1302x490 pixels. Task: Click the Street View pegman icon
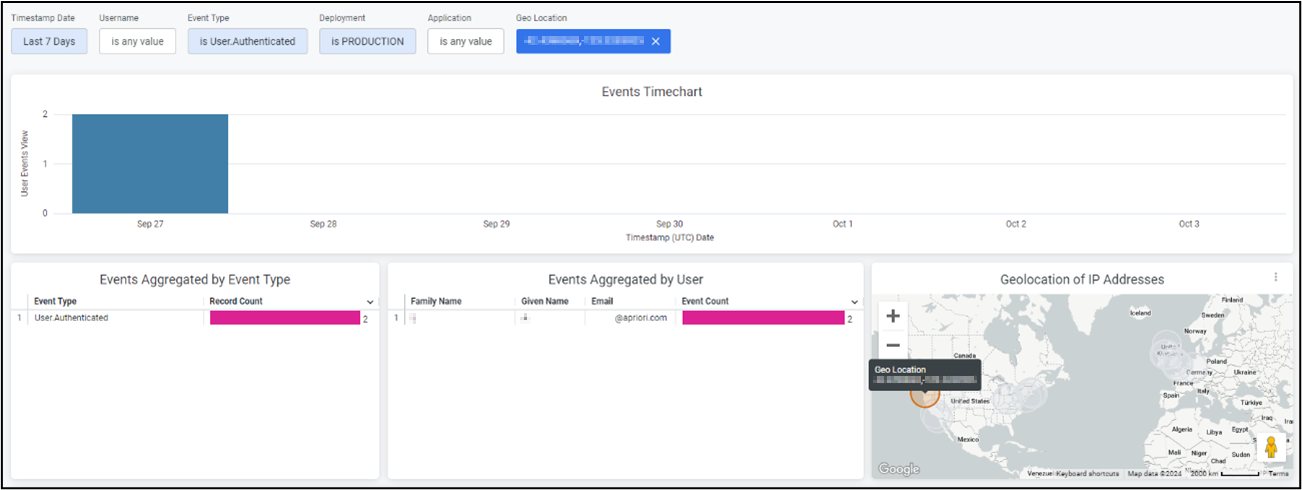1271,447
